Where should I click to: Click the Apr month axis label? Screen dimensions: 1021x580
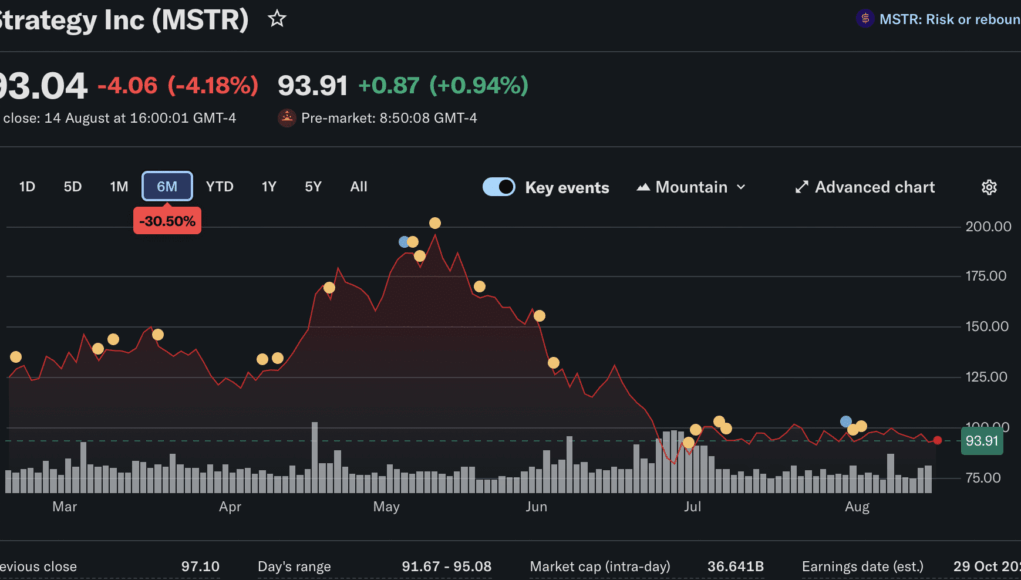[231, 506]
